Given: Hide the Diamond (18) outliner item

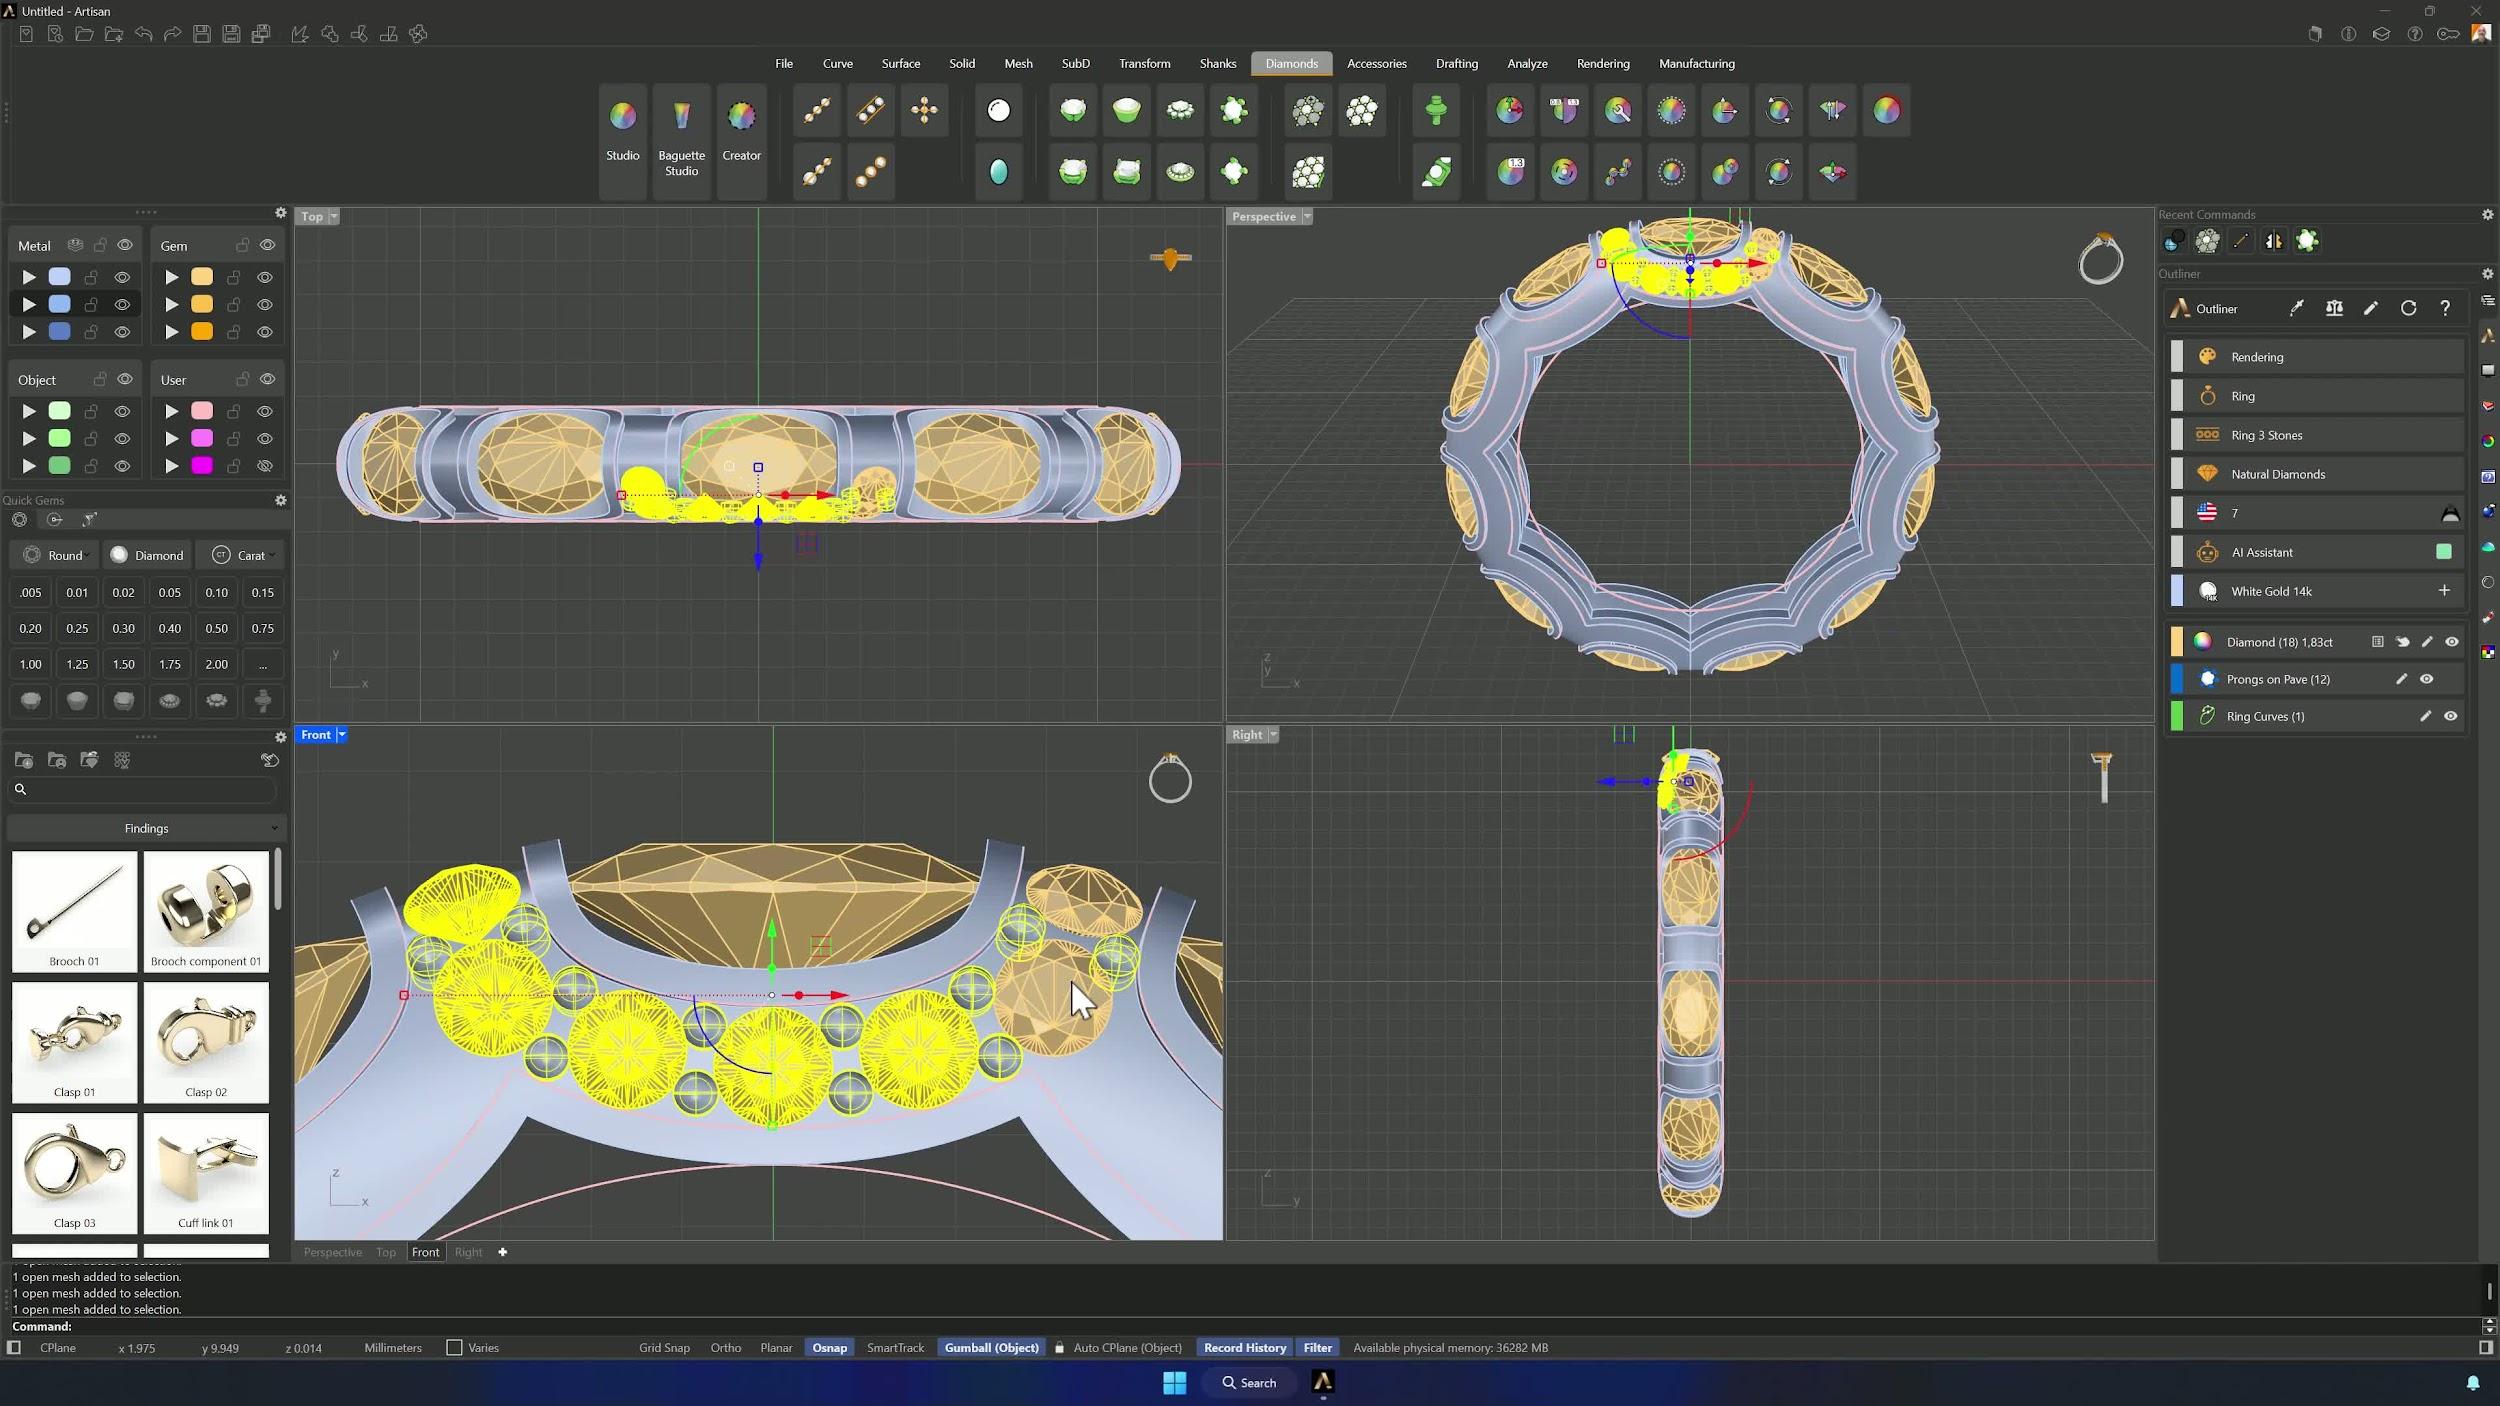Looking at the screenshot, I should click(x=2451, y=642).
